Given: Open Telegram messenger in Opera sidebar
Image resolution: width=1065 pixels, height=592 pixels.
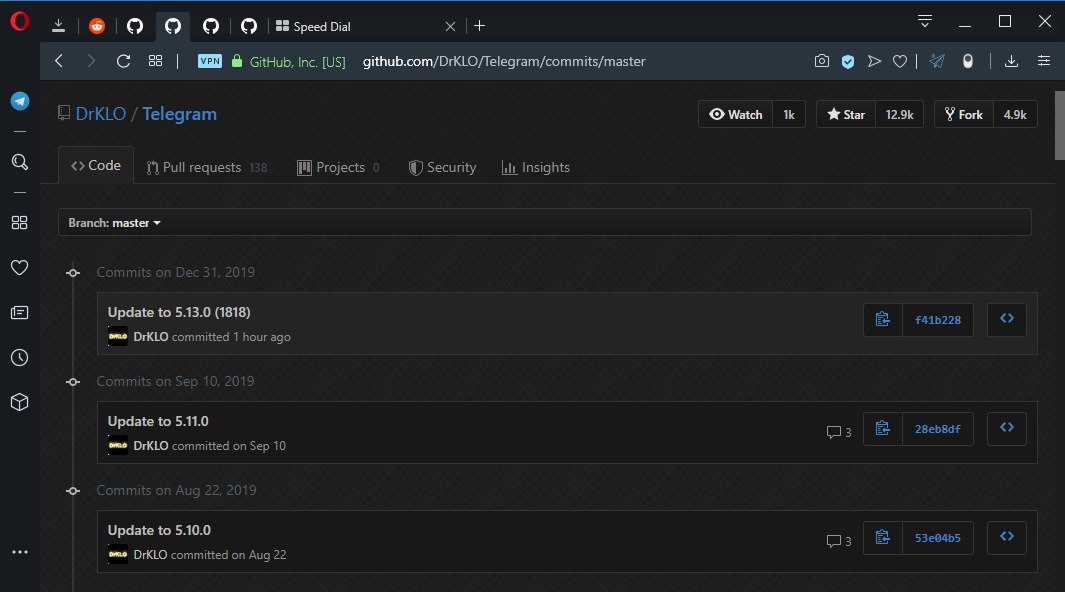Looking at the screenshot, I should [x=20, y=101].
